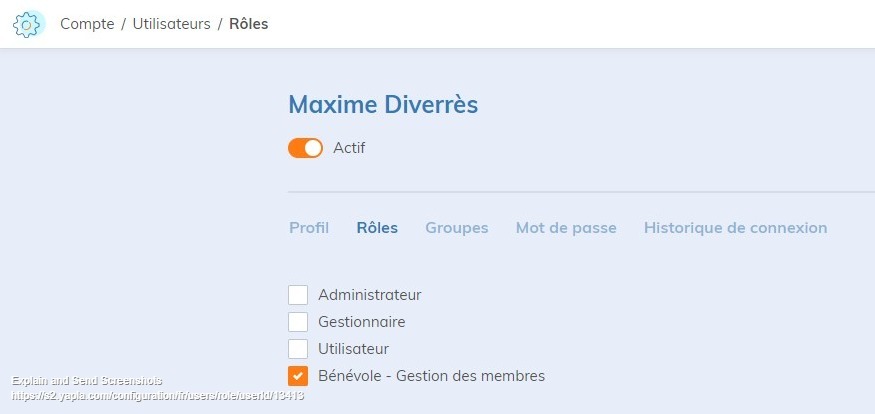Click the Administrateur role label

[x=369, y=295]
